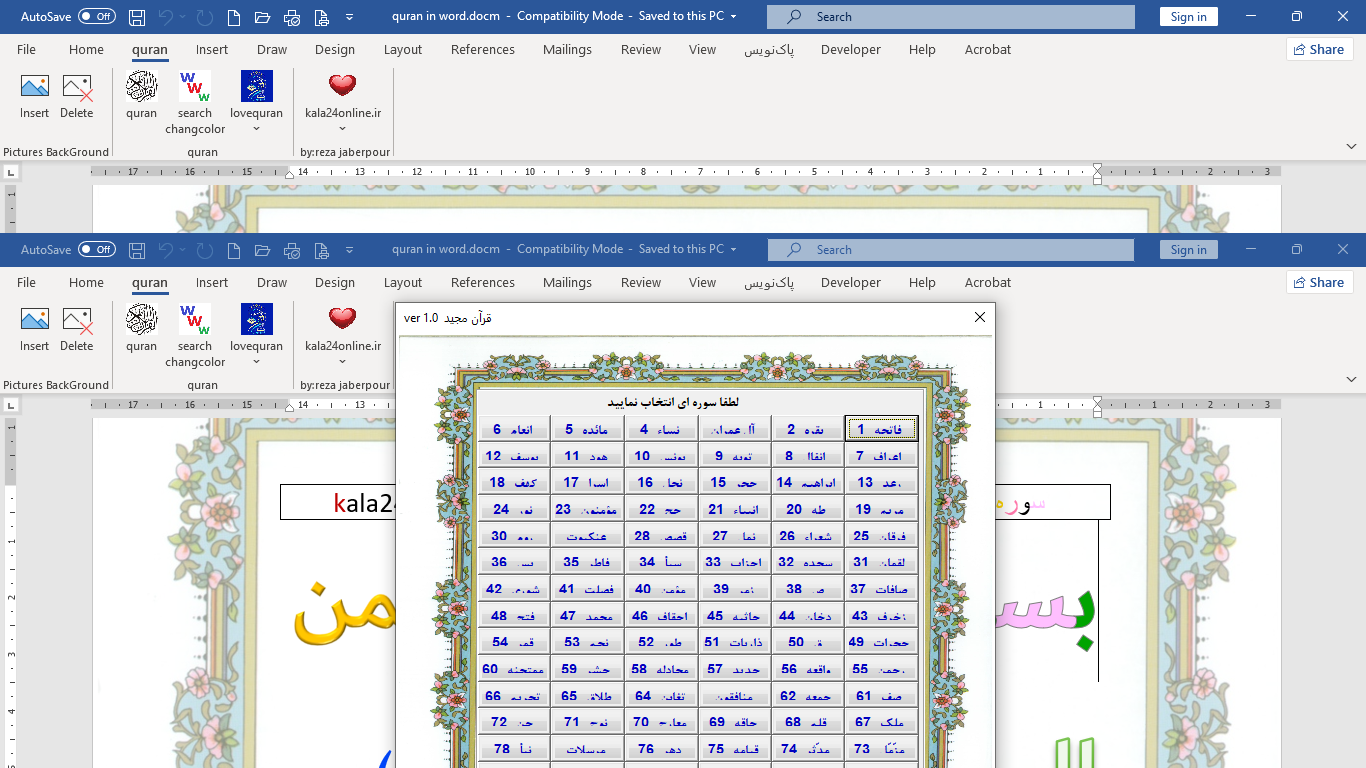The image size is (1366, 768).
Task: Open Customize Quick Access Toolbar dropdown in front window
Action: point(350,250)
